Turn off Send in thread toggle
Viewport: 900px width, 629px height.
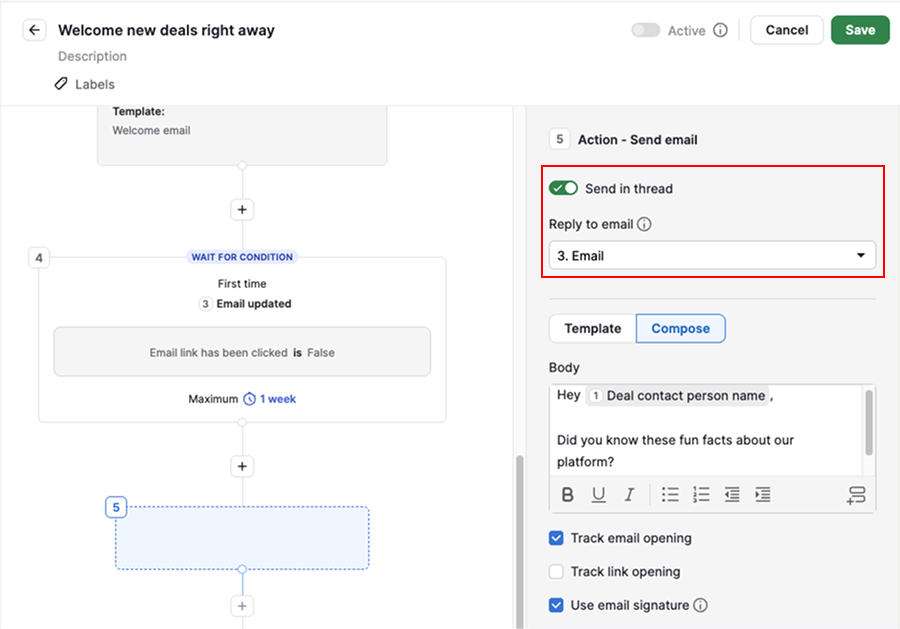(563, 188)
